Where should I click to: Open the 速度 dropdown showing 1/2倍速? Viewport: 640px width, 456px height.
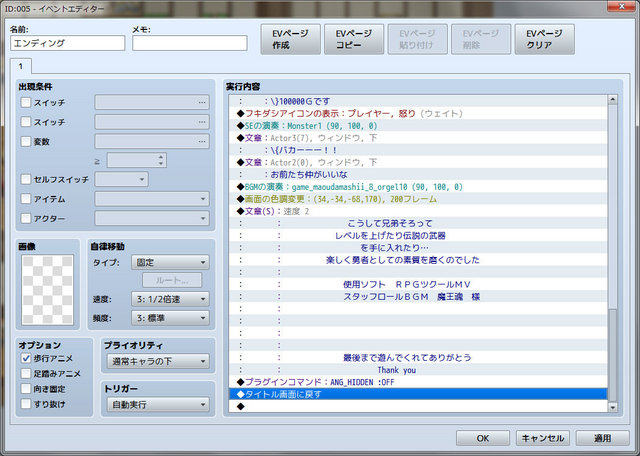(170, 299)
